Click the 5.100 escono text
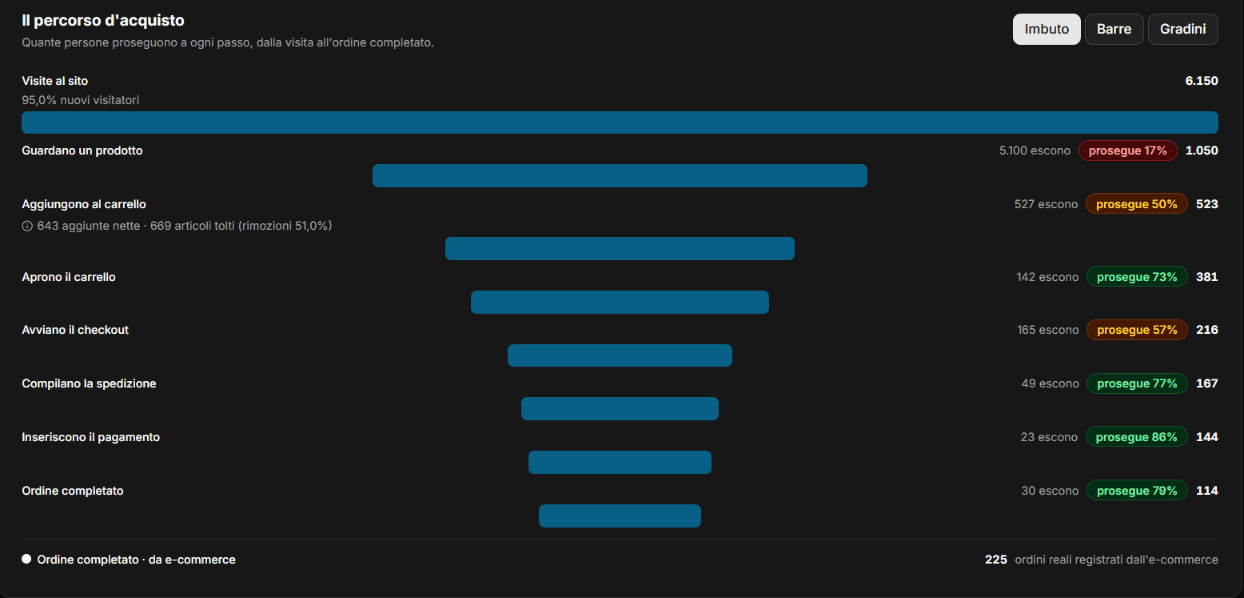Viewport: 1244px width, 598px height. pyautogui.click(x=1034, y=150)
